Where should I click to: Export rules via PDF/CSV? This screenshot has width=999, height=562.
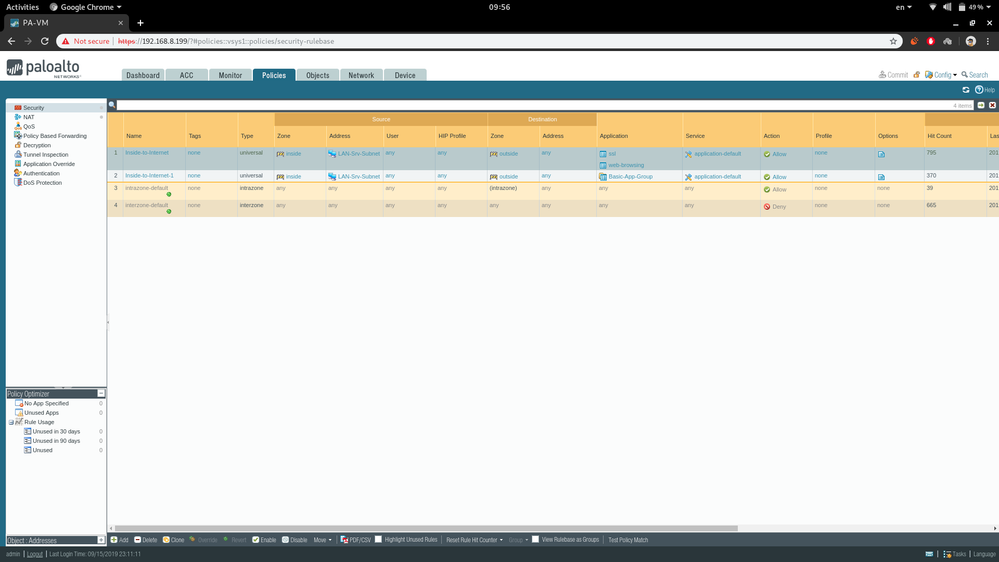point(356,540)
